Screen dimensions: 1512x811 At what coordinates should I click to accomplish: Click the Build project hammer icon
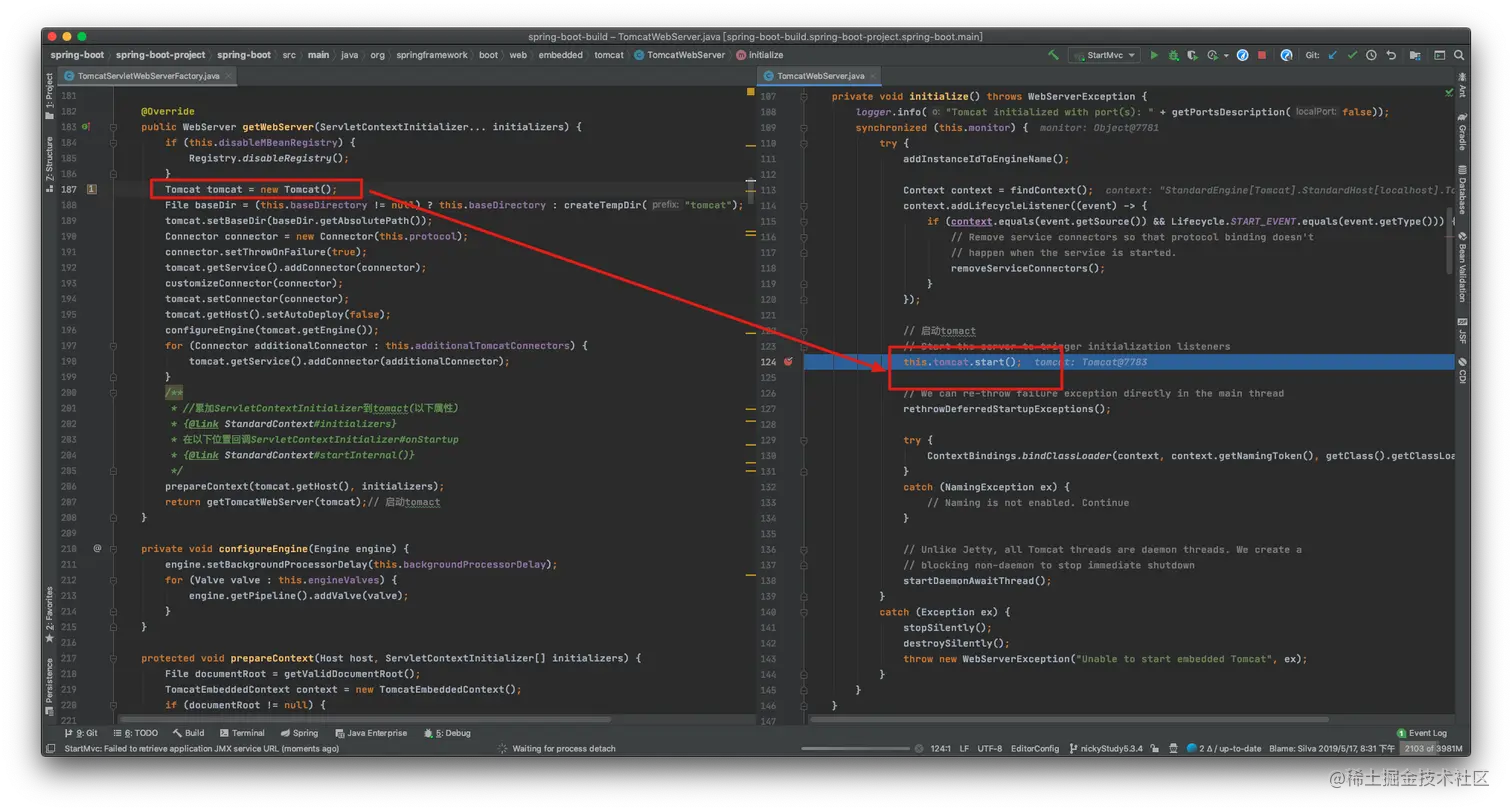1053,55
